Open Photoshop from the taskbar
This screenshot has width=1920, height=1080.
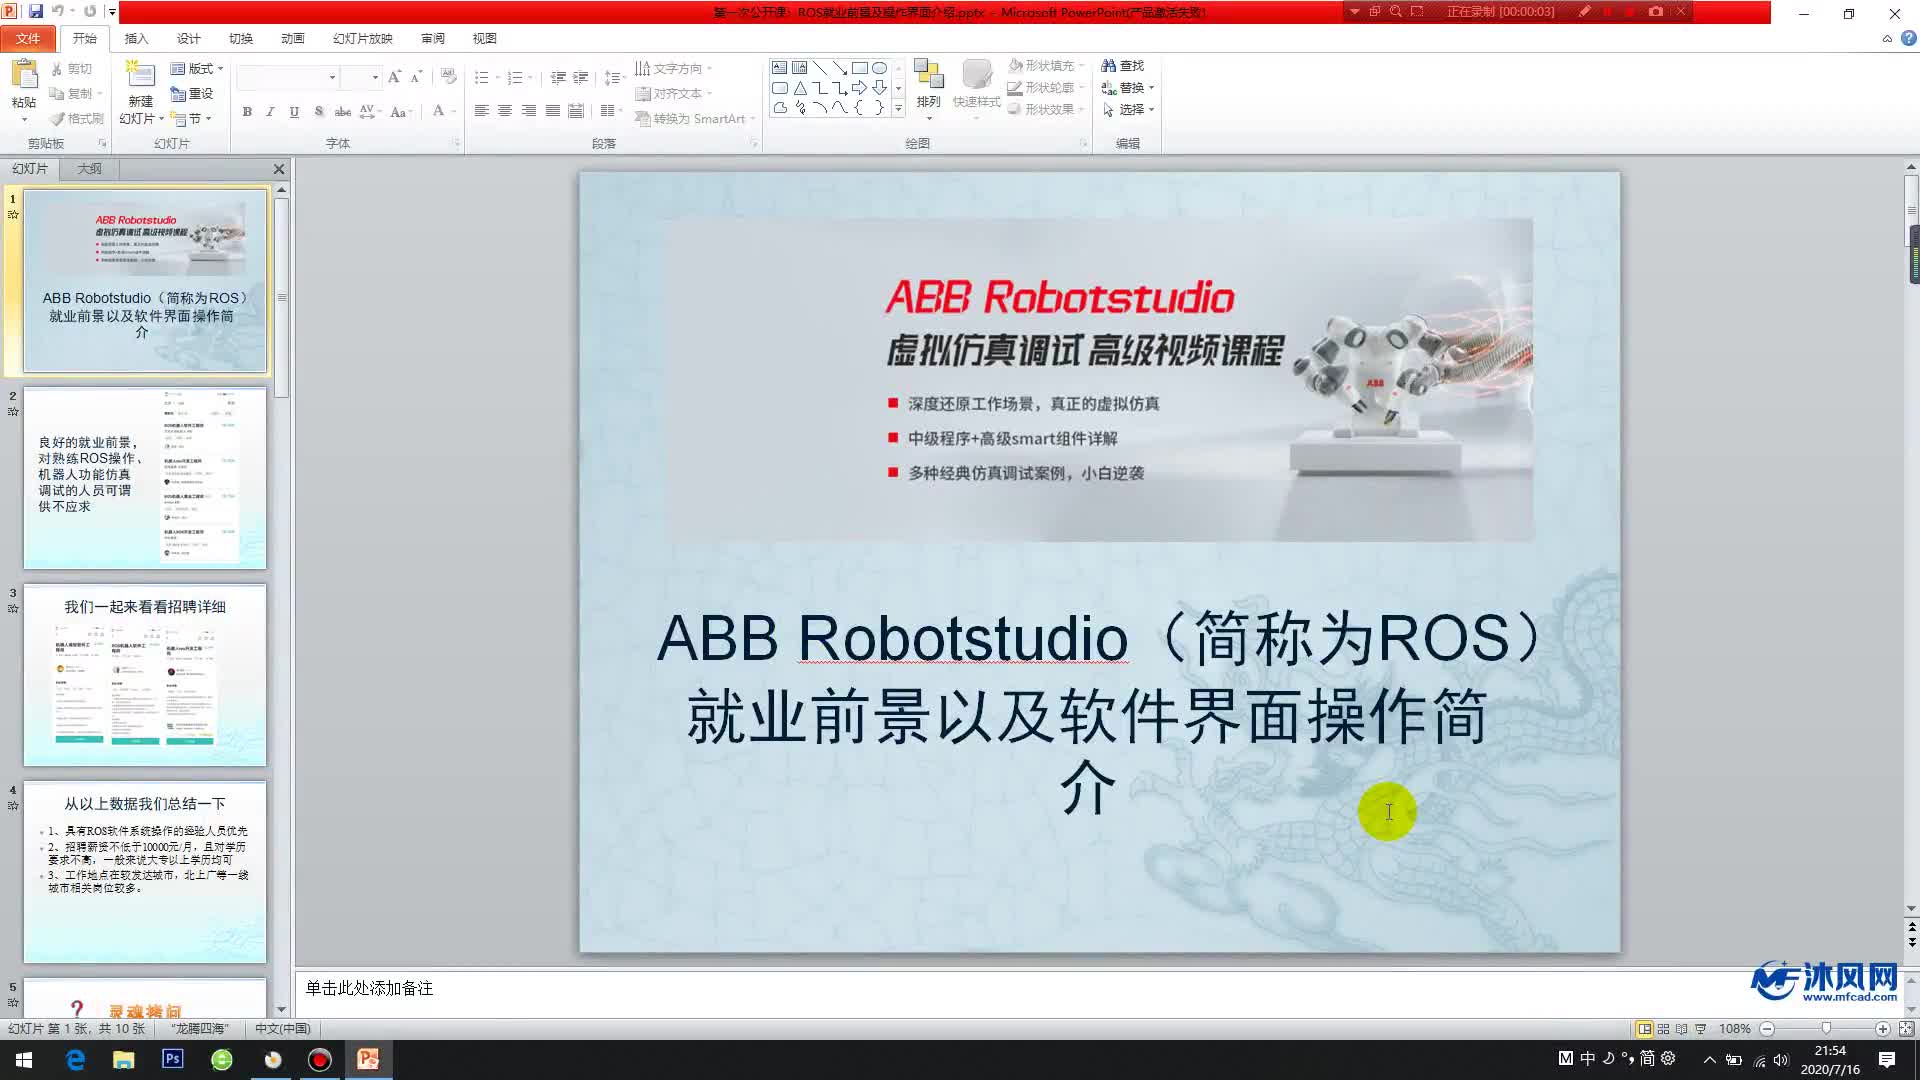tap(172, 1059)
